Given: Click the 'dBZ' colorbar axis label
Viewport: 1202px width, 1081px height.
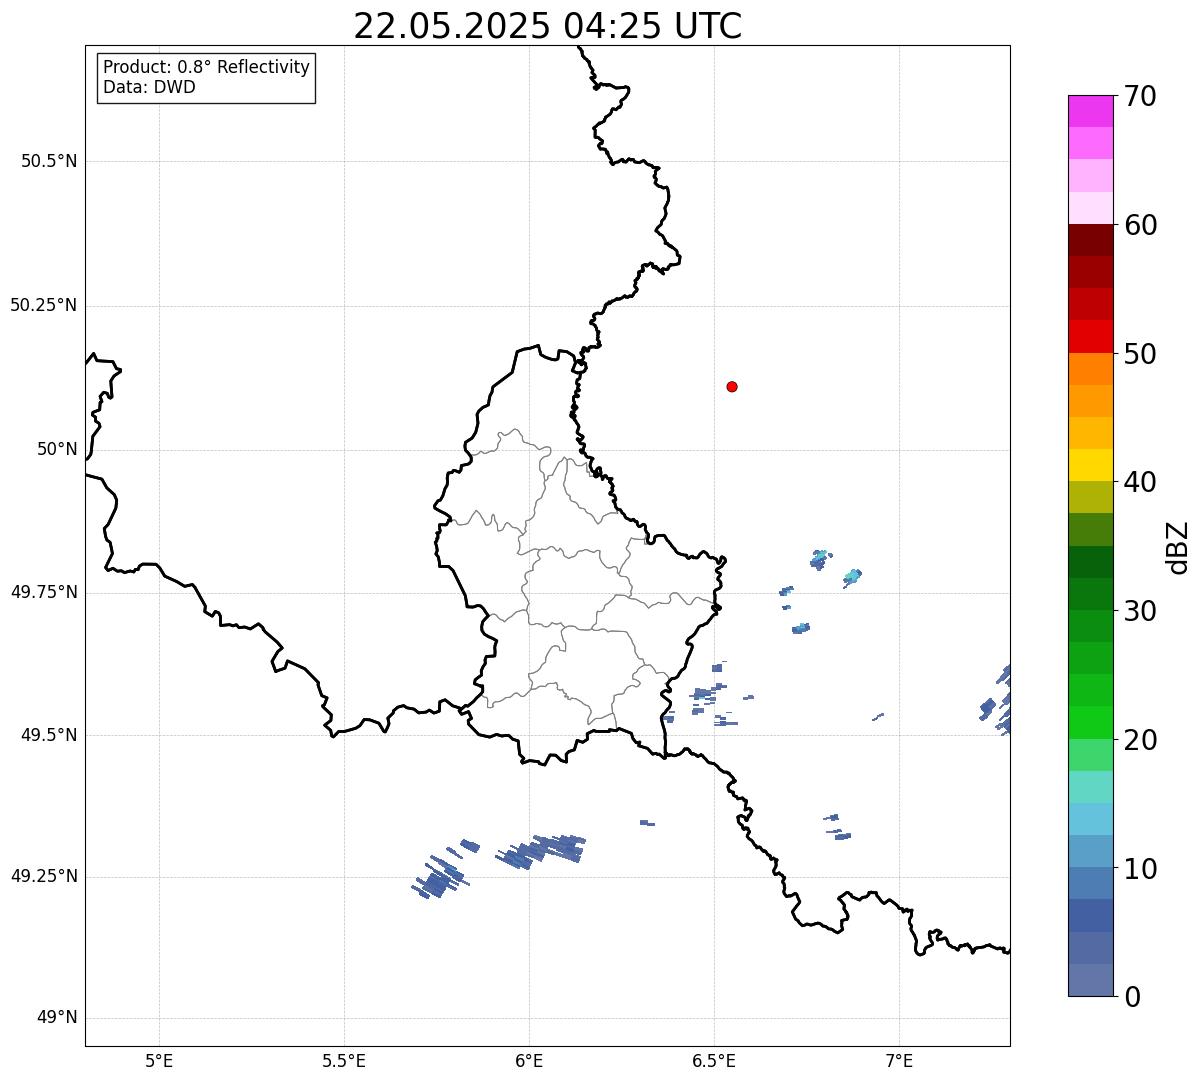Looking at the screenshot, I should pos(1178,546).
